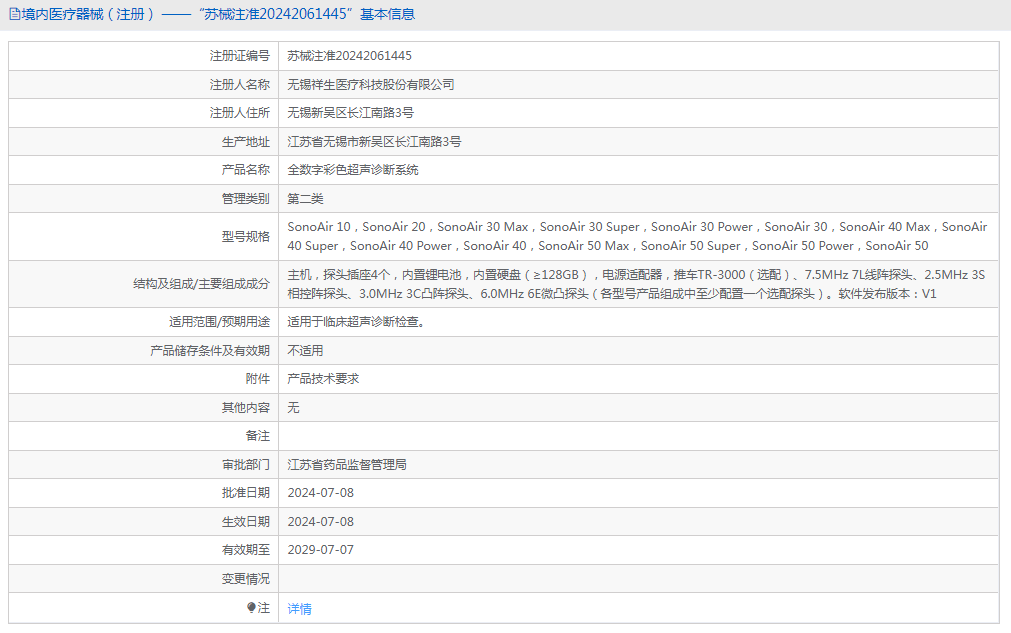Image resolution: width=1011 pixels, height=633 pixels.
Task: Click attachment value 产品技术要求
Action: coord(323,379)
